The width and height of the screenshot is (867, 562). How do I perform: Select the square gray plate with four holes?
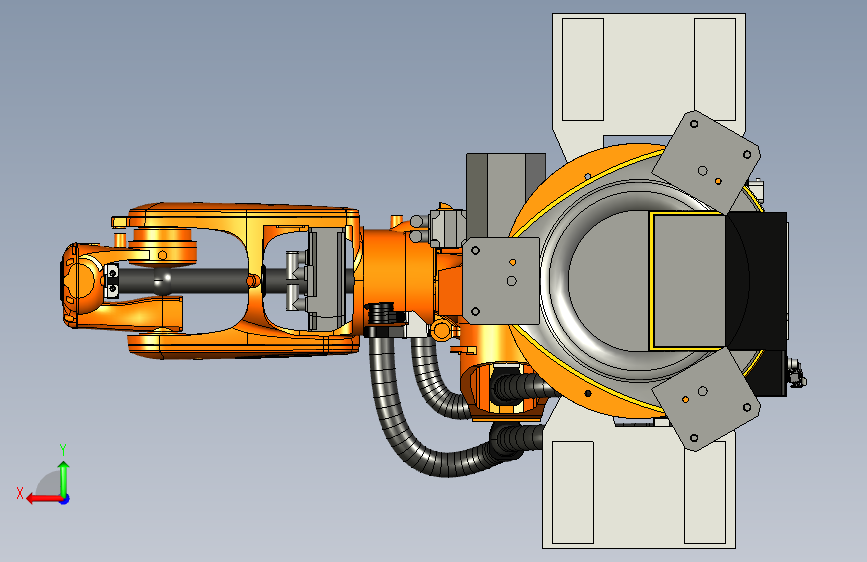[x=501, y=281]
